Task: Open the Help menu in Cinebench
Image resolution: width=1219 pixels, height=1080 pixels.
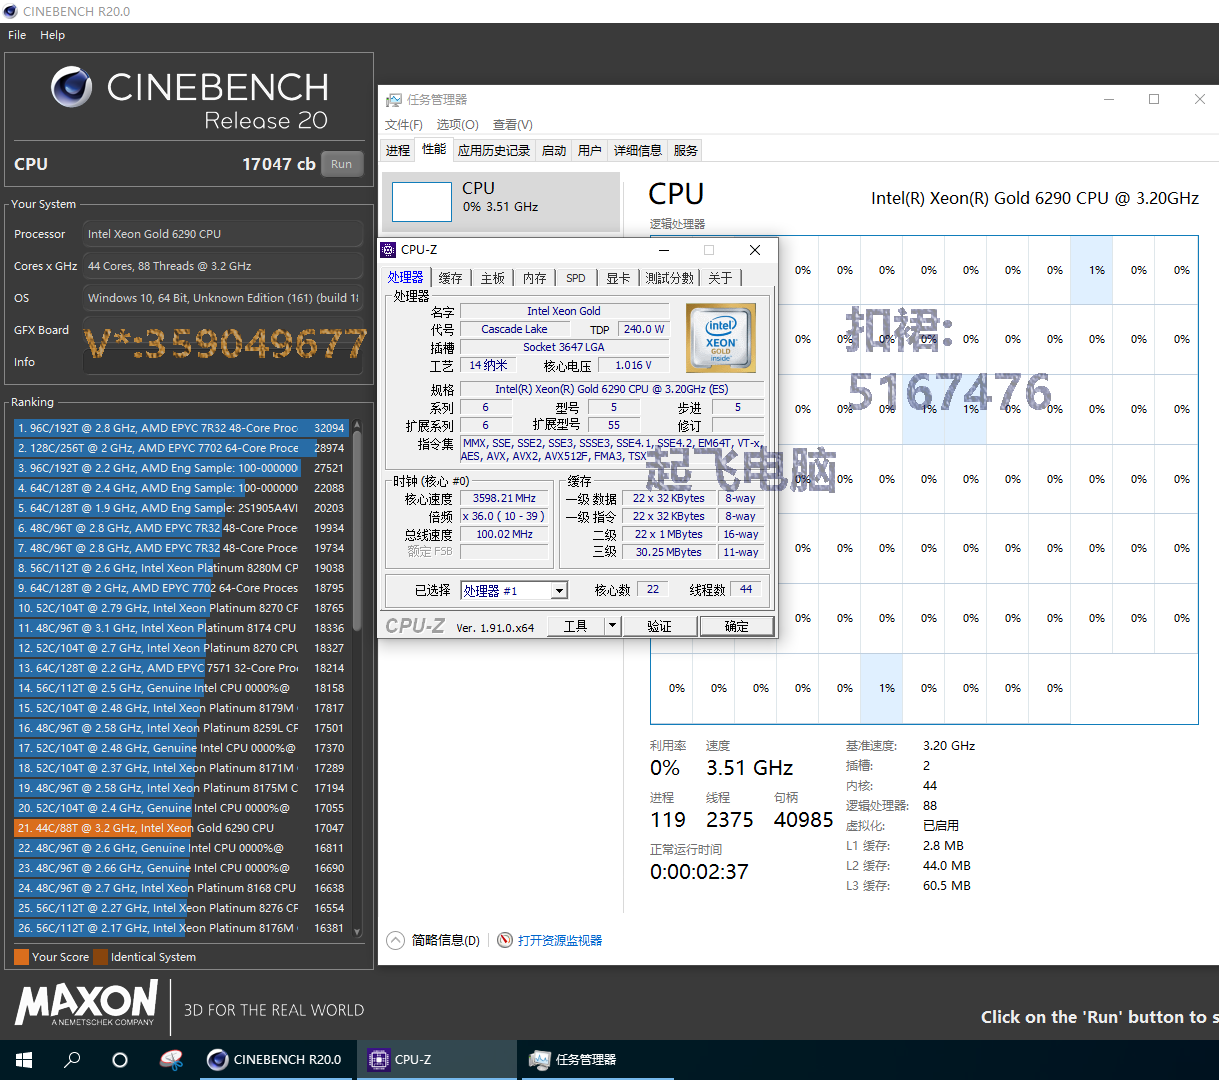Action: (53, 35)
